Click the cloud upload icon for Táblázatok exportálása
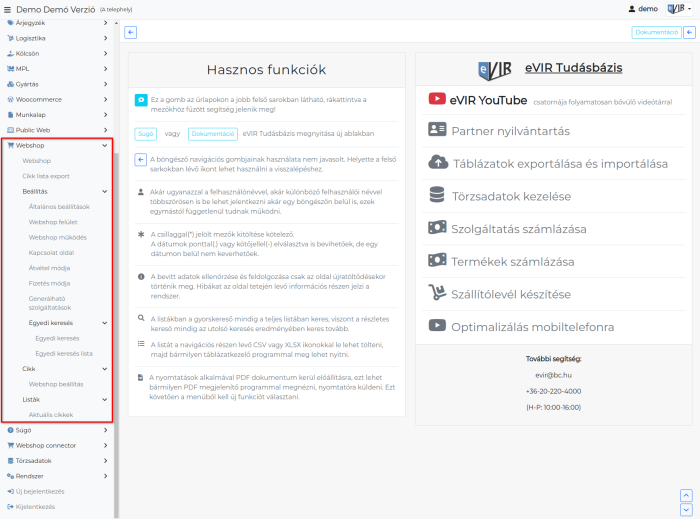700x519 pixels. point(438,163)
